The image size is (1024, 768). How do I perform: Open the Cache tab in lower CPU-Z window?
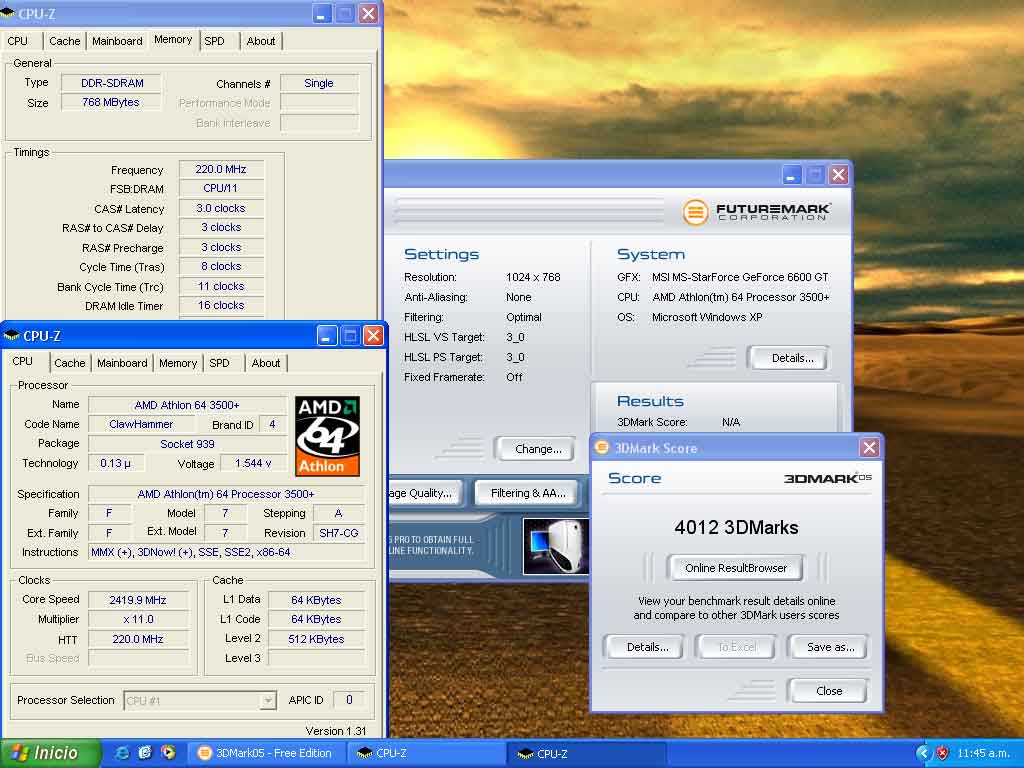point(70,363)
